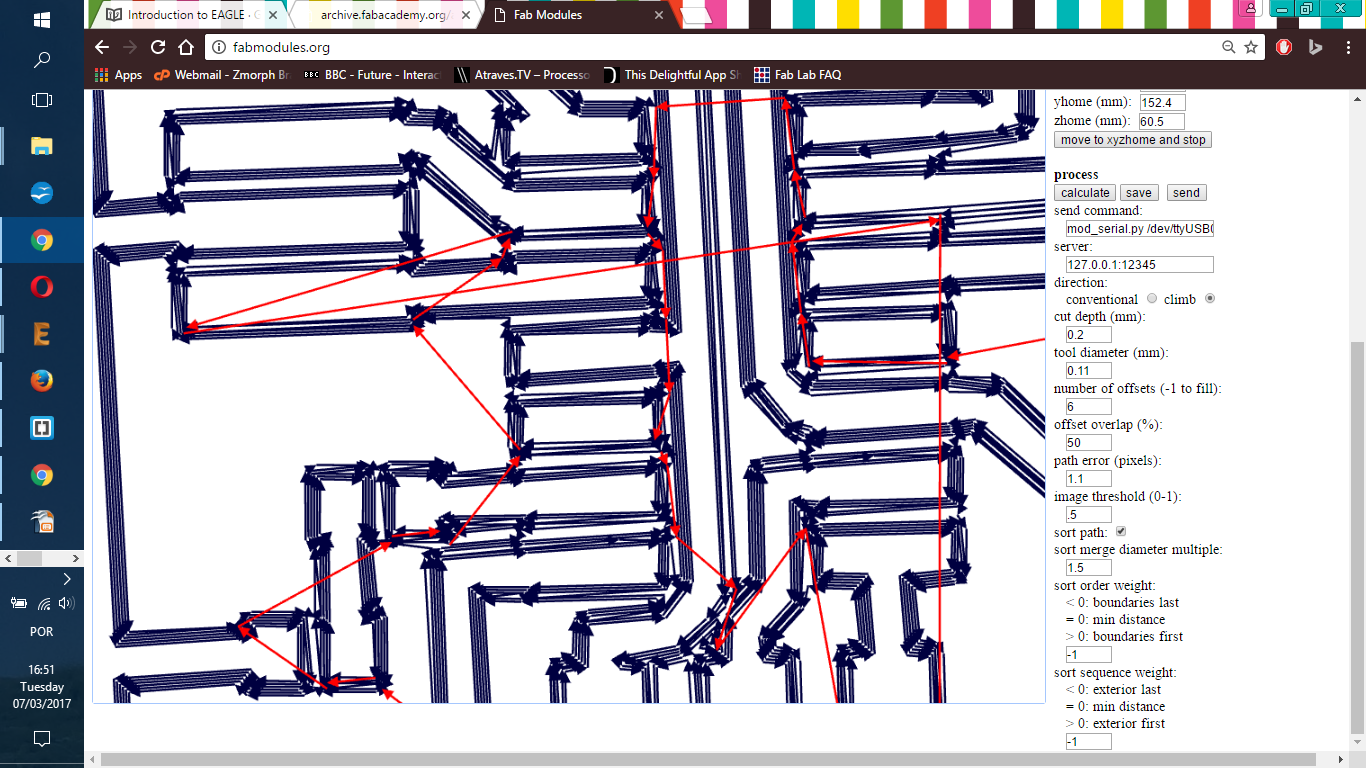Check the battery status tray icon
The height and width of the screenshot is (768, 1366).
click(19, 603)
